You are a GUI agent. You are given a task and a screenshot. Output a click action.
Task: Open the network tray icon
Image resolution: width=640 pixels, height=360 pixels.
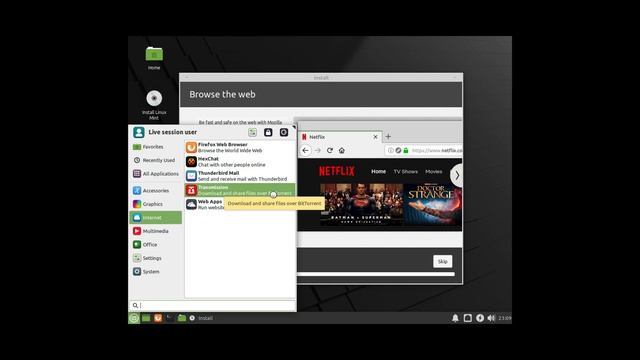point(480,318)
